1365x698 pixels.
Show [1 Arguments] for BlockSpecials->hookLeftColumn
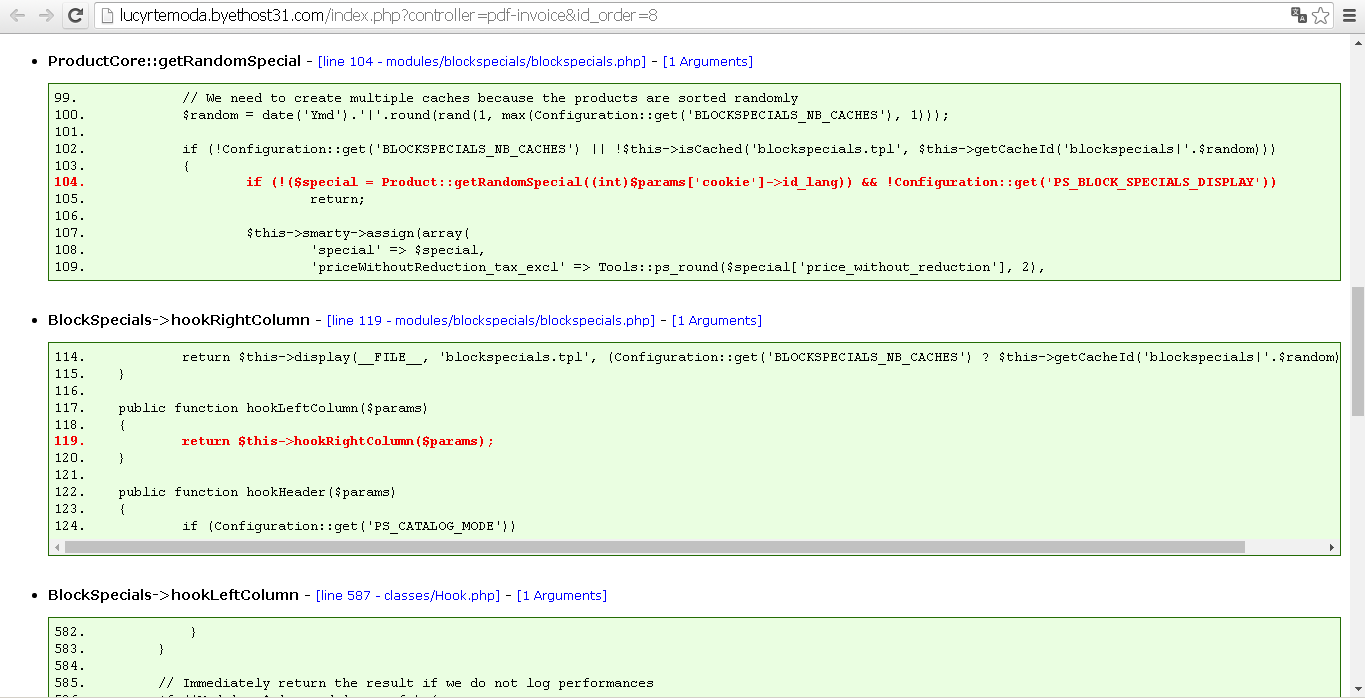pyautogui.click(x=562, y=596)
